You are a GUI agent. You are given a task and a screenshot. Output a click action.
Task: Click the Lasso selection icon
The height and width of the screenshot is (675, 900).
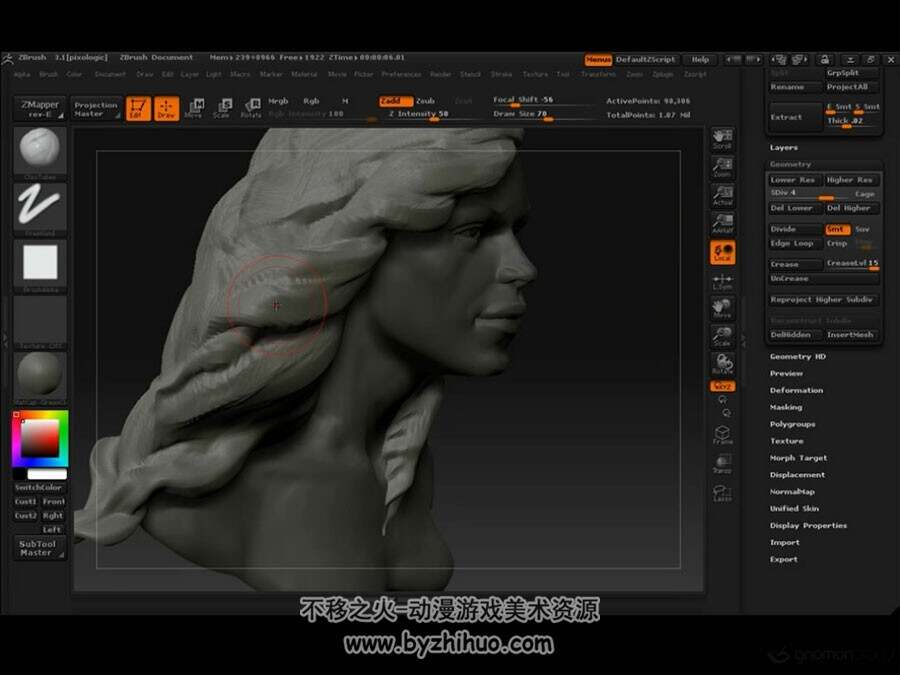pyautogui.click(x=723, y=492)
